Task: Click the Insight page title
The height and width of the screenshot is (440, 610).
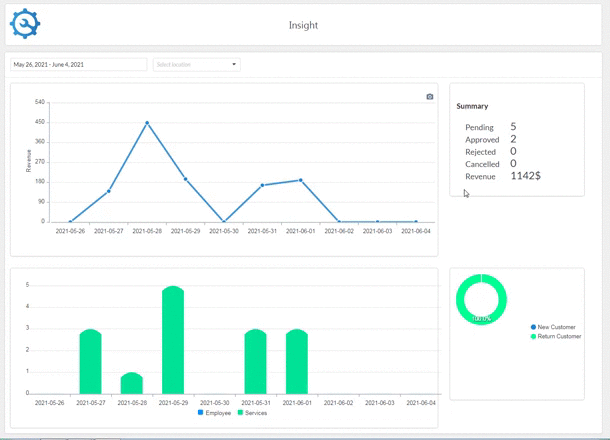Action: point(303,25)
